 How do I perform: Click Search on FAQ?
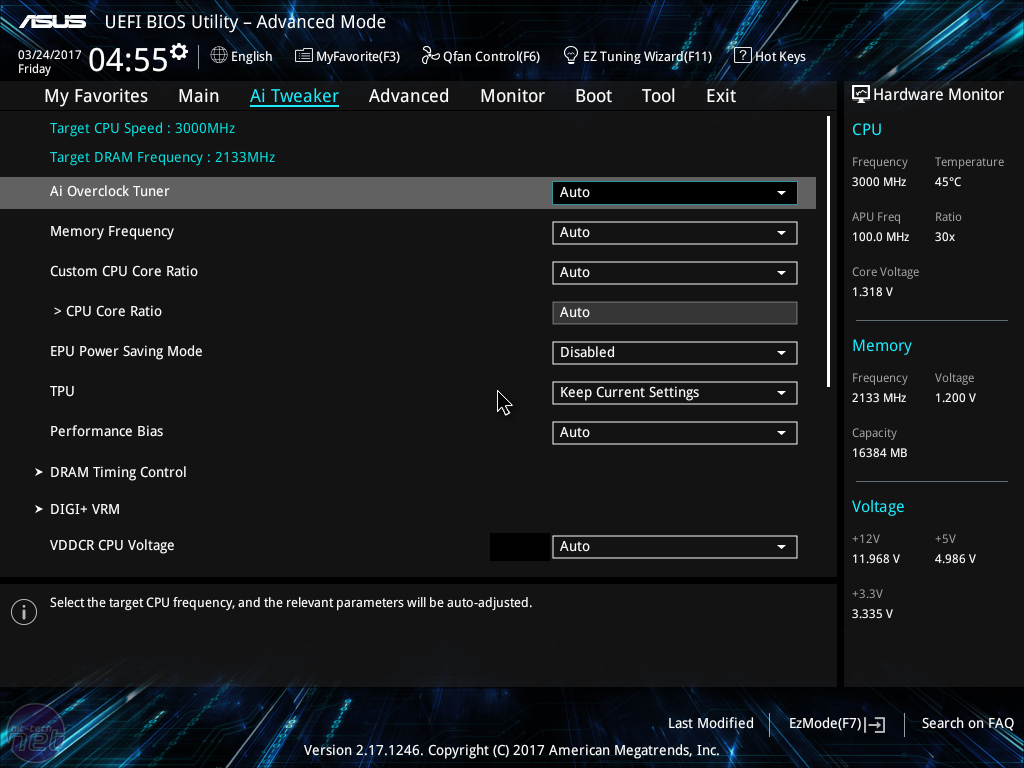967,723
